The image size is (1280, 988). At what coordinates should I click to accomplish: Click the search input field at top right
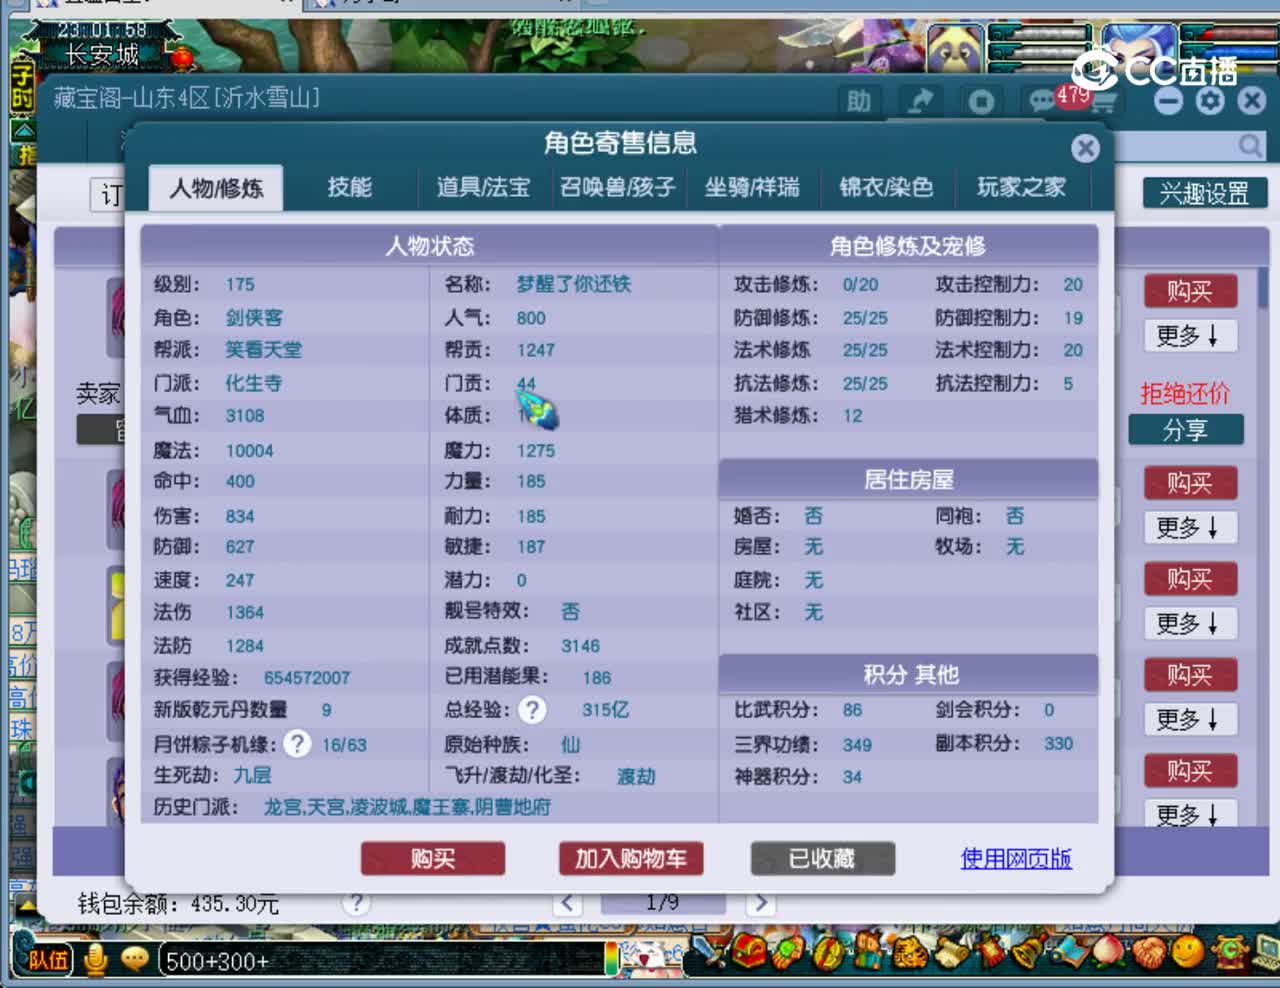pyautogui.click(x=1190, y=145)
